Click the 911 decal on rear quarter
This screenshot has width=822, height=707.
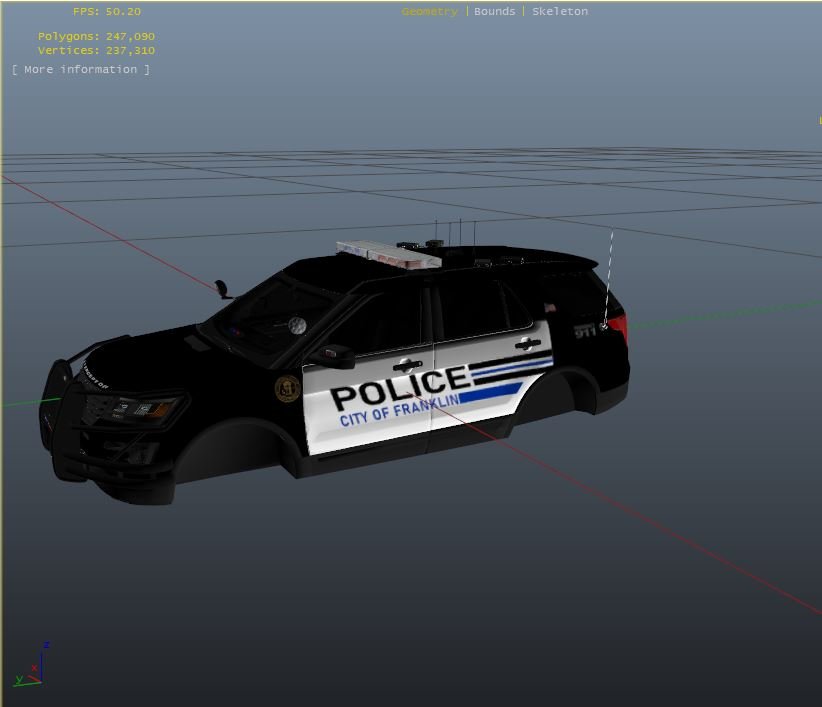tap(585, 330)
